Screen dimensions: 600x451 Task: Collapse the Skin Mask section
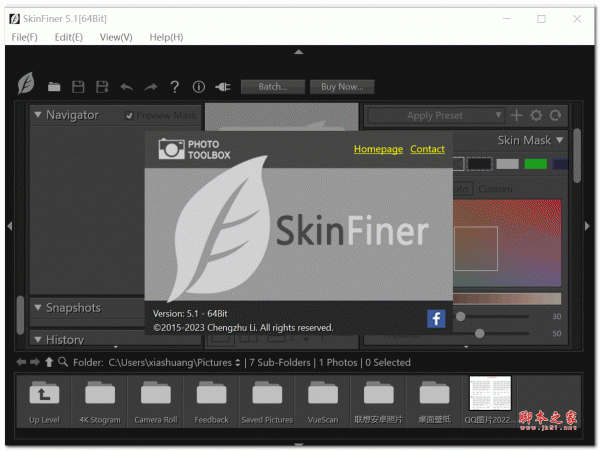coord(560,140)
